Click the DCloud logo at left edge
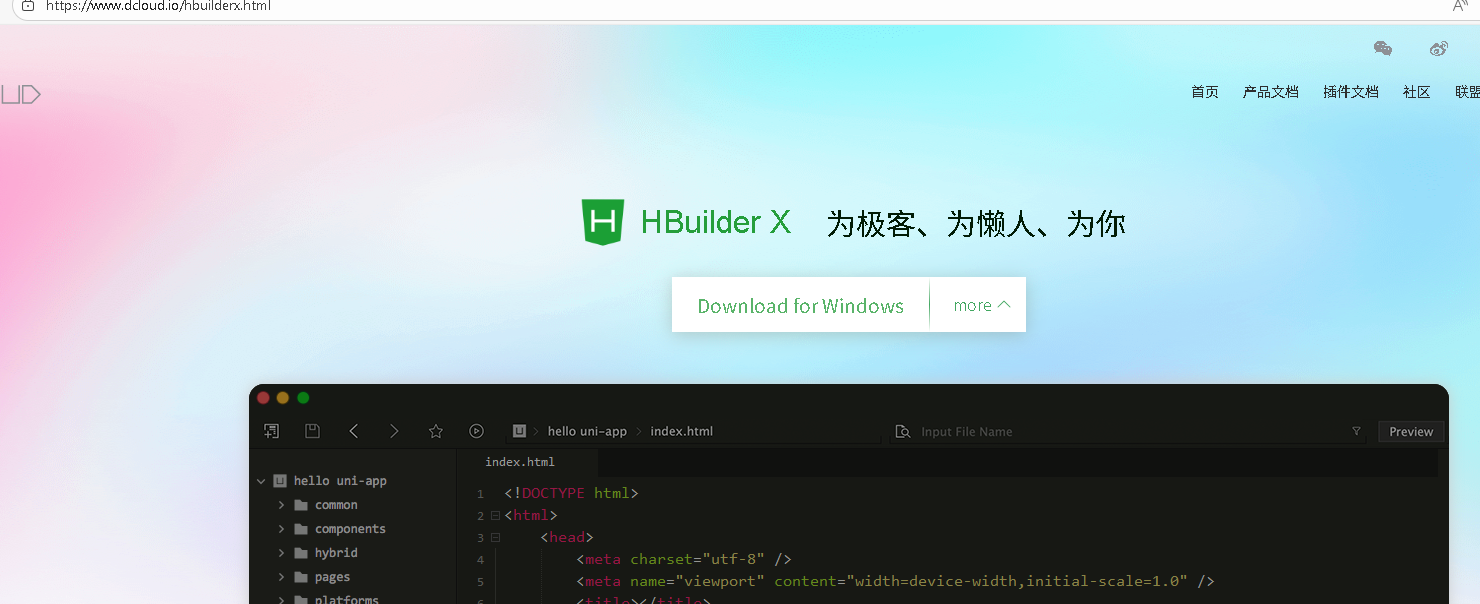1480x604 pixels. coord(20,95)
